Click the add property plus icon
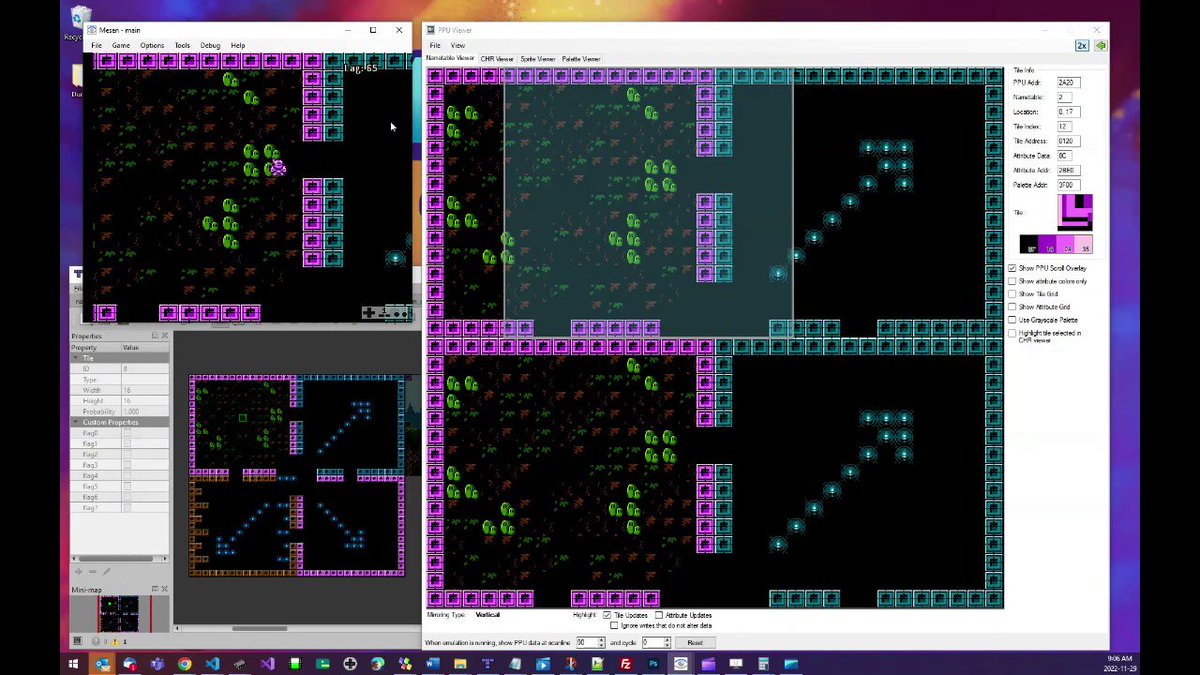 click(79, 571)
